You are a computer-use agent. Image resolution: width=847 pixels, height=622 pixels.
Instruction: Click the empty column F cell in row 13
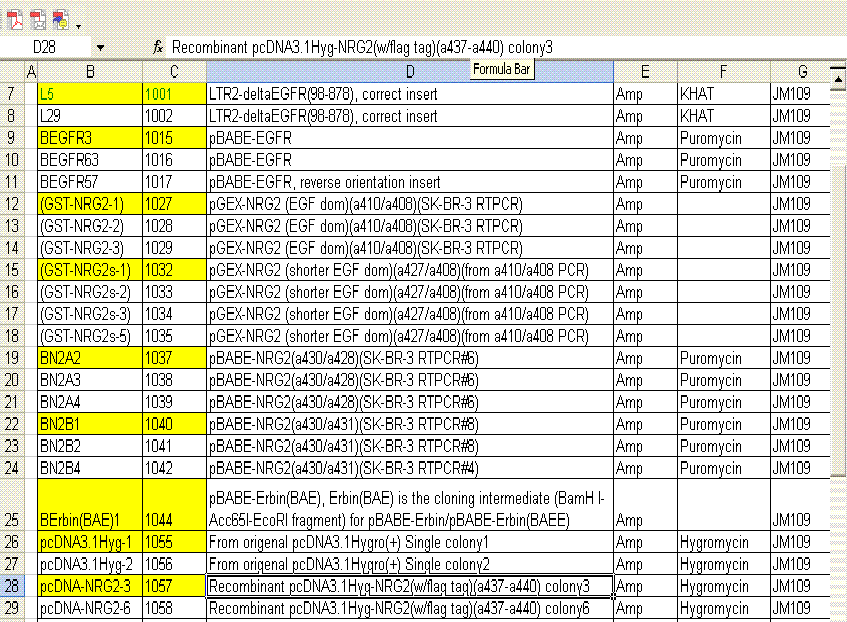723,226
